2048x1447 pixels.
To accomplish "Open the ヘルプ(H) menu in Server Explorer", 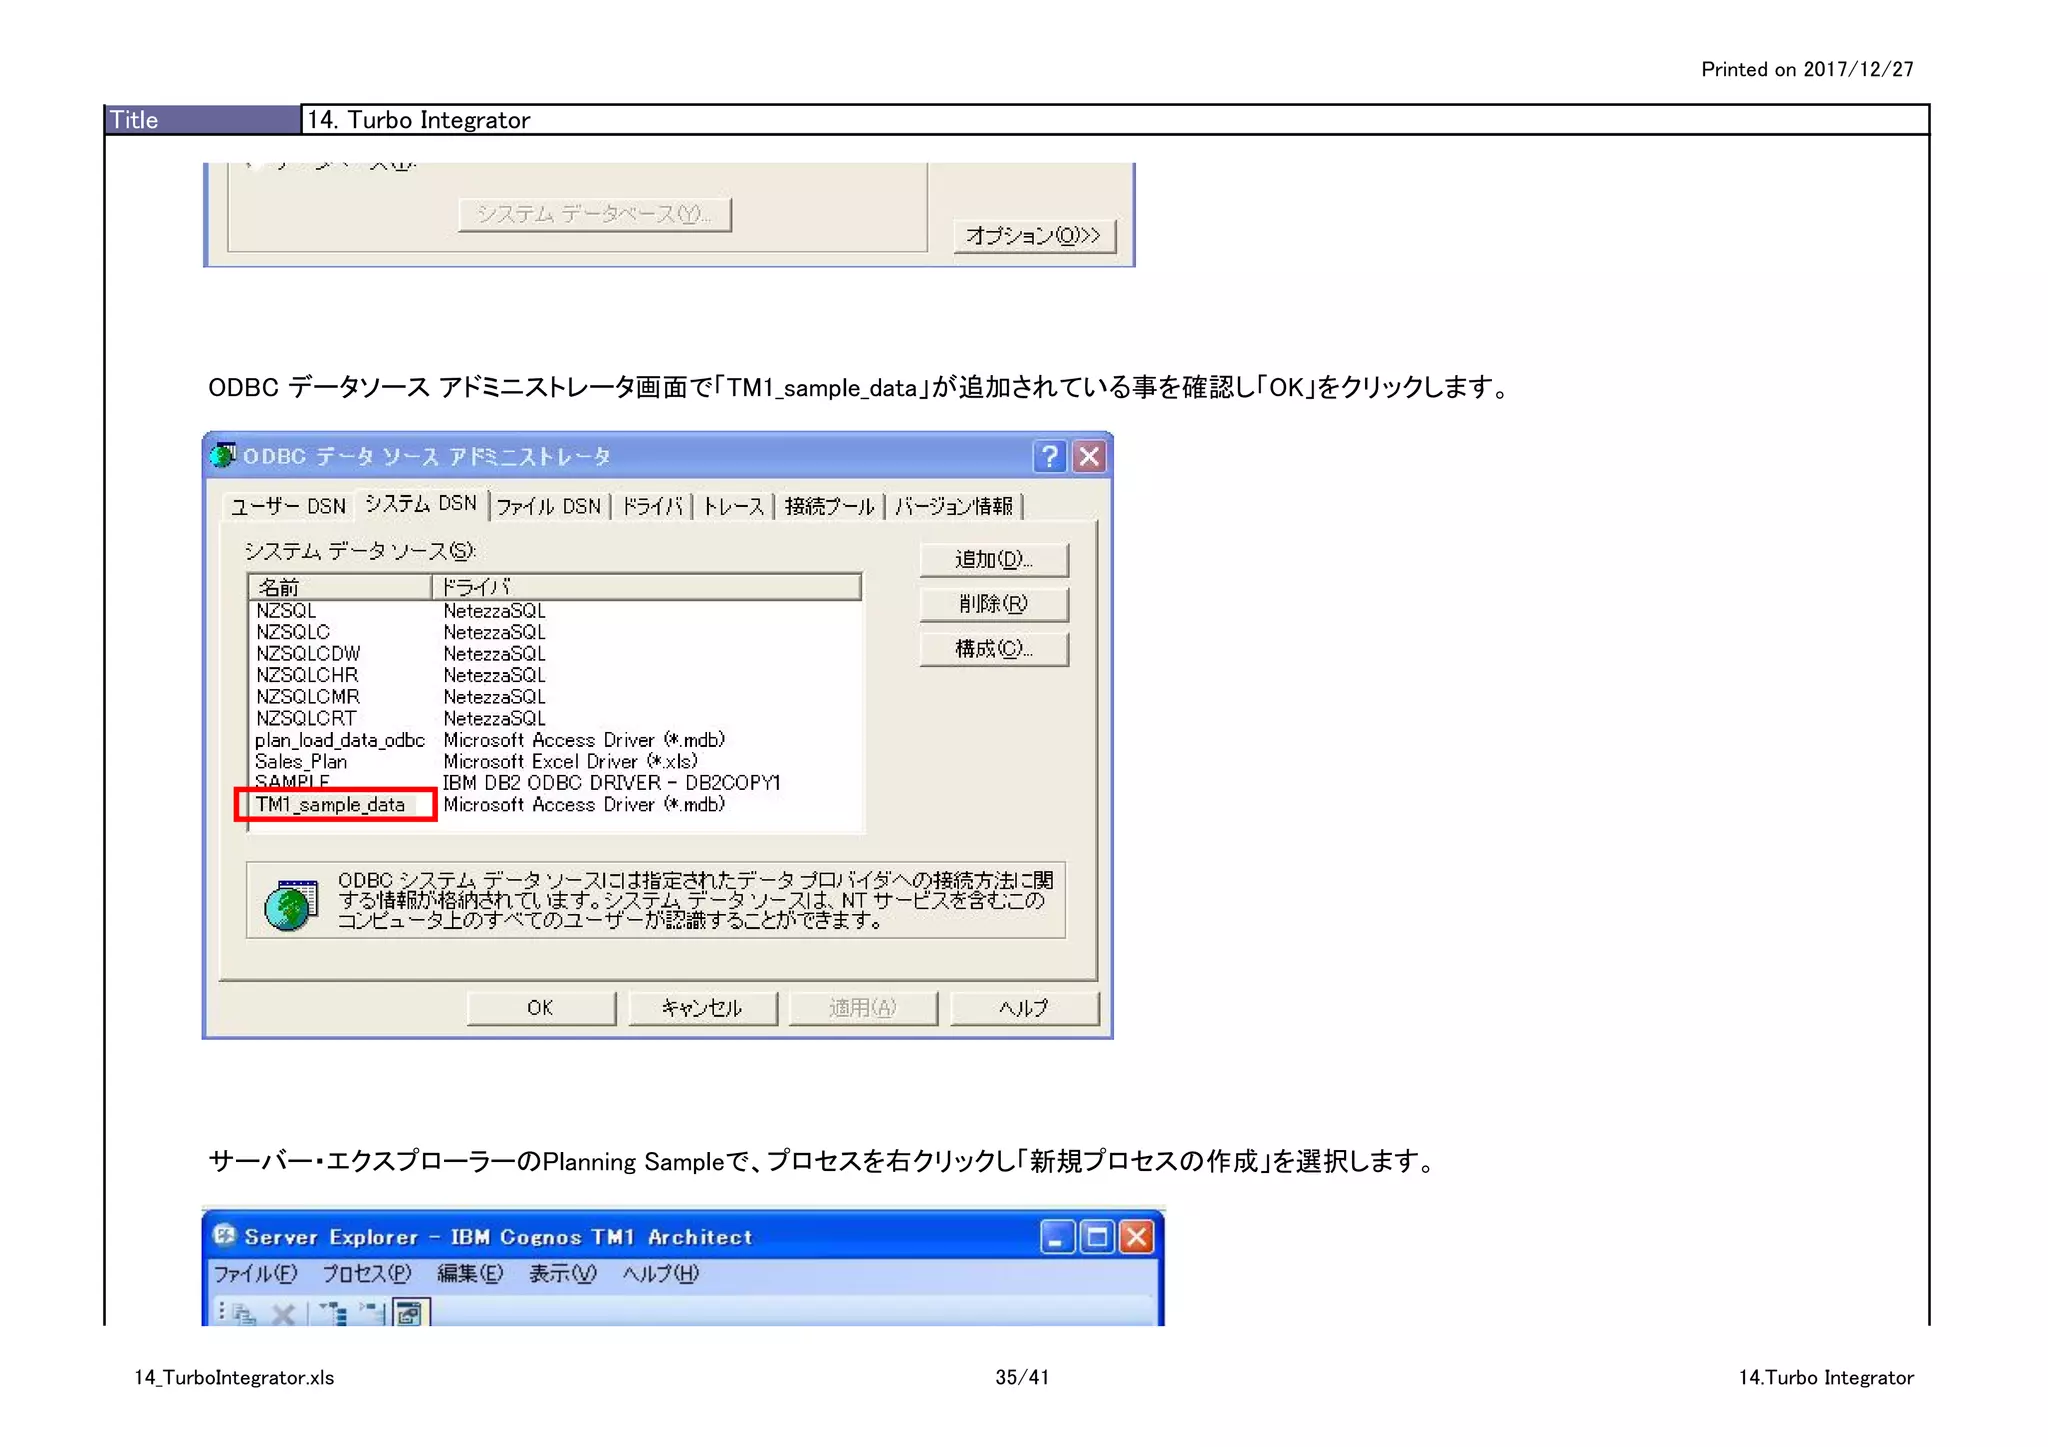I will pos(660,1274).
